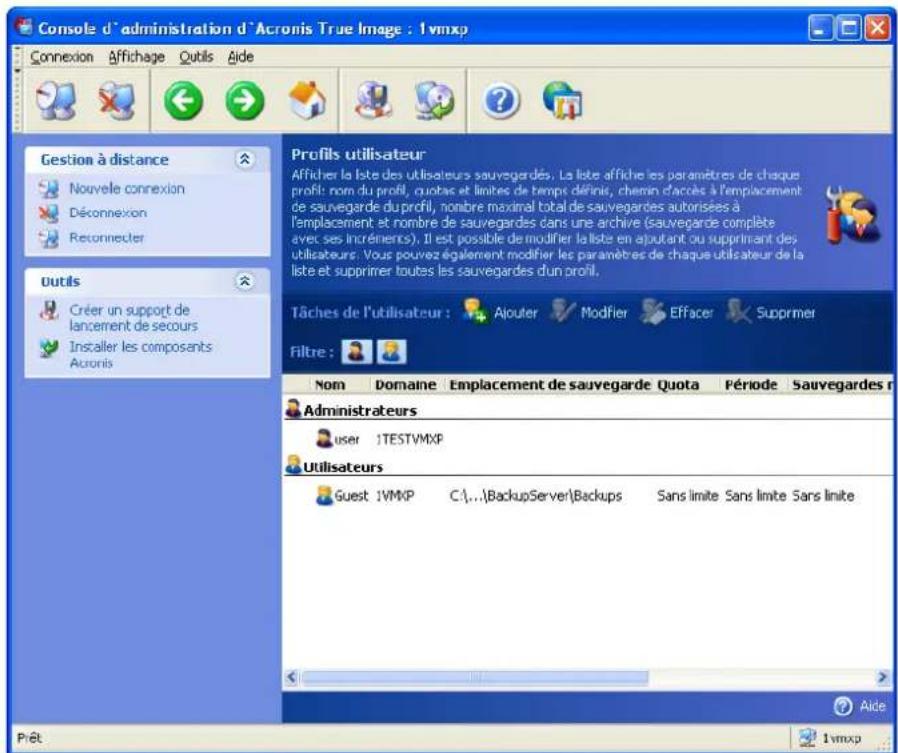The height and width of the screenshot is (753, 898).
Task: Click the 1vmxp computer icon in status bar
Action: coord(808,738)
